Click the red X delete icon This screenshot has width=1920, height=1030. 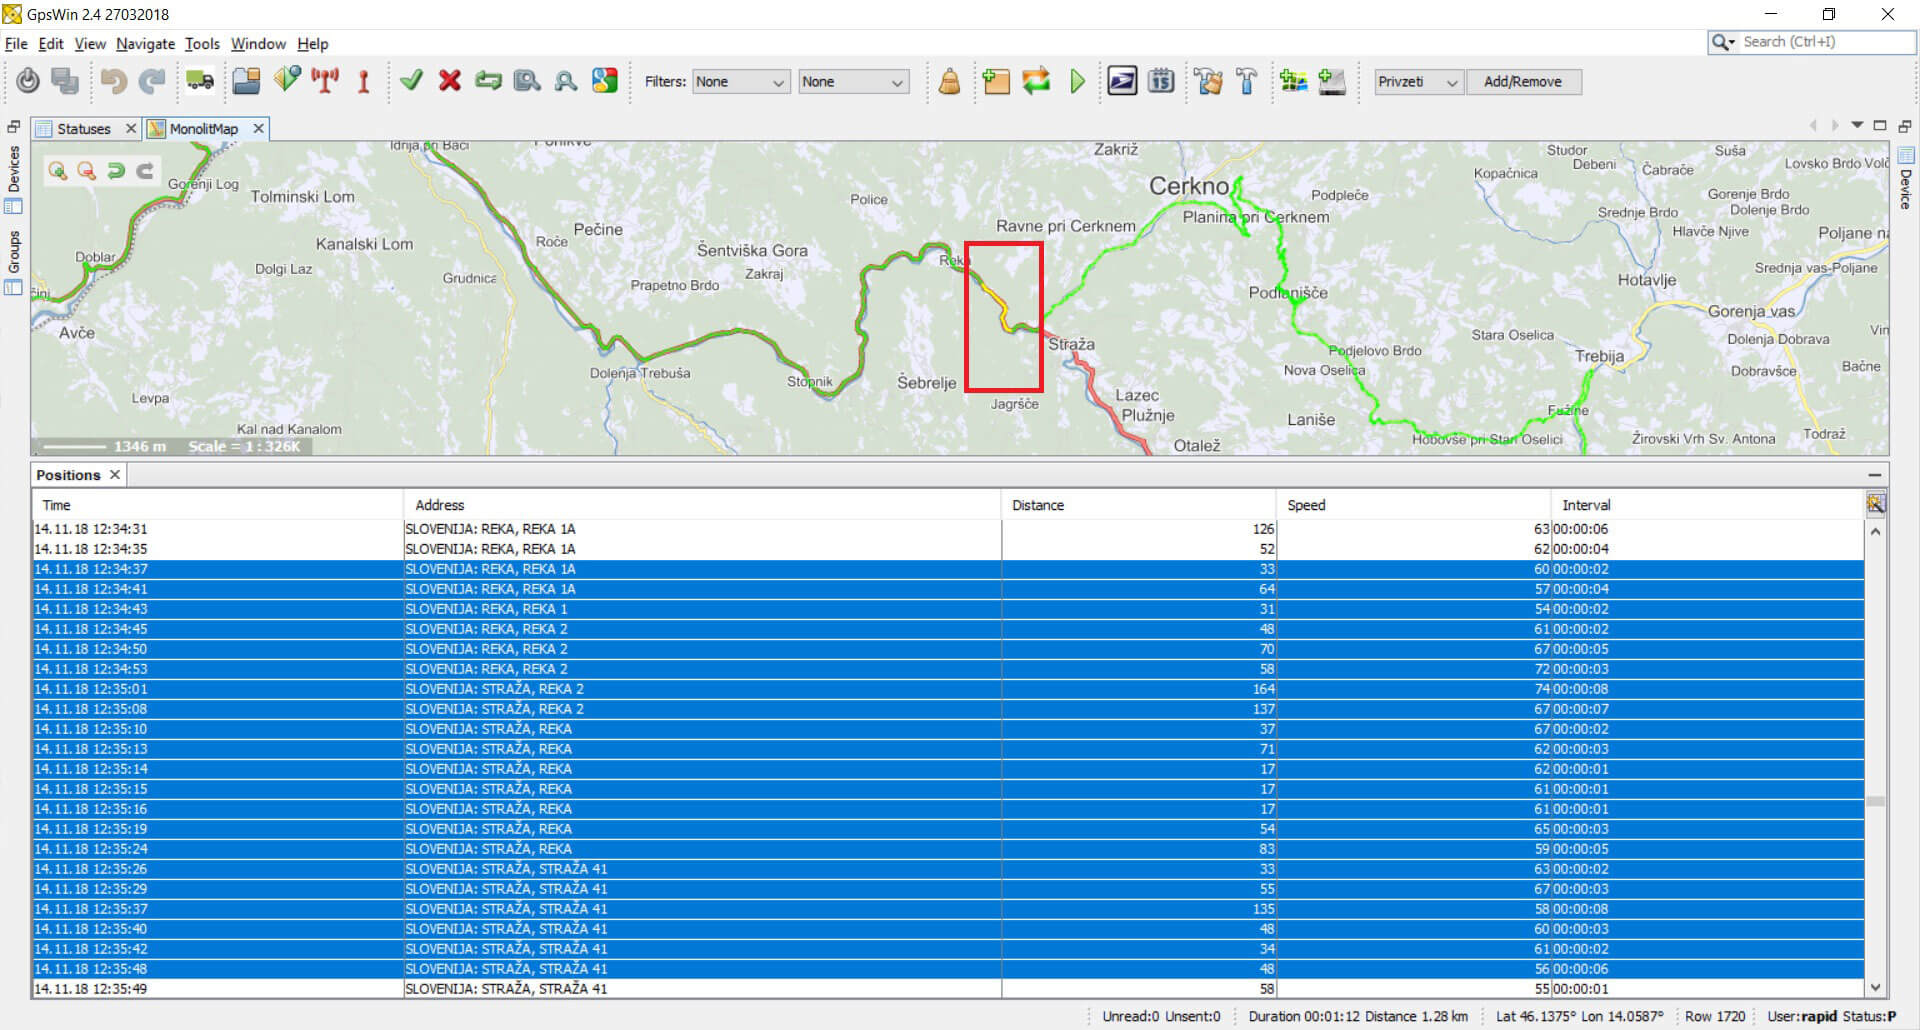pyautogui.click(x=450, y=81)
